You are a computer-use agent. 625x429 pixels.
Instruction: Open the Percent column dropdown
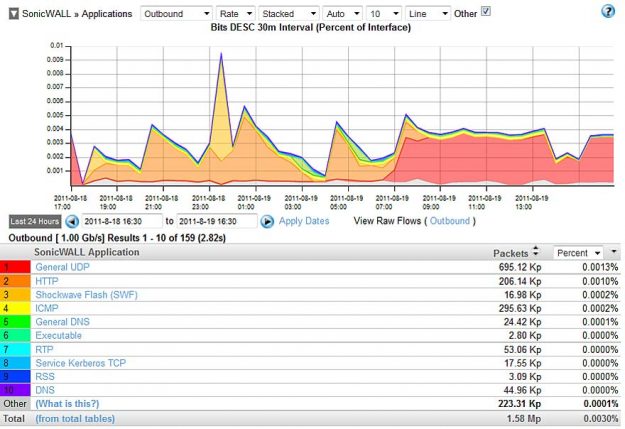pyautogui.click(x=579, y=253)
